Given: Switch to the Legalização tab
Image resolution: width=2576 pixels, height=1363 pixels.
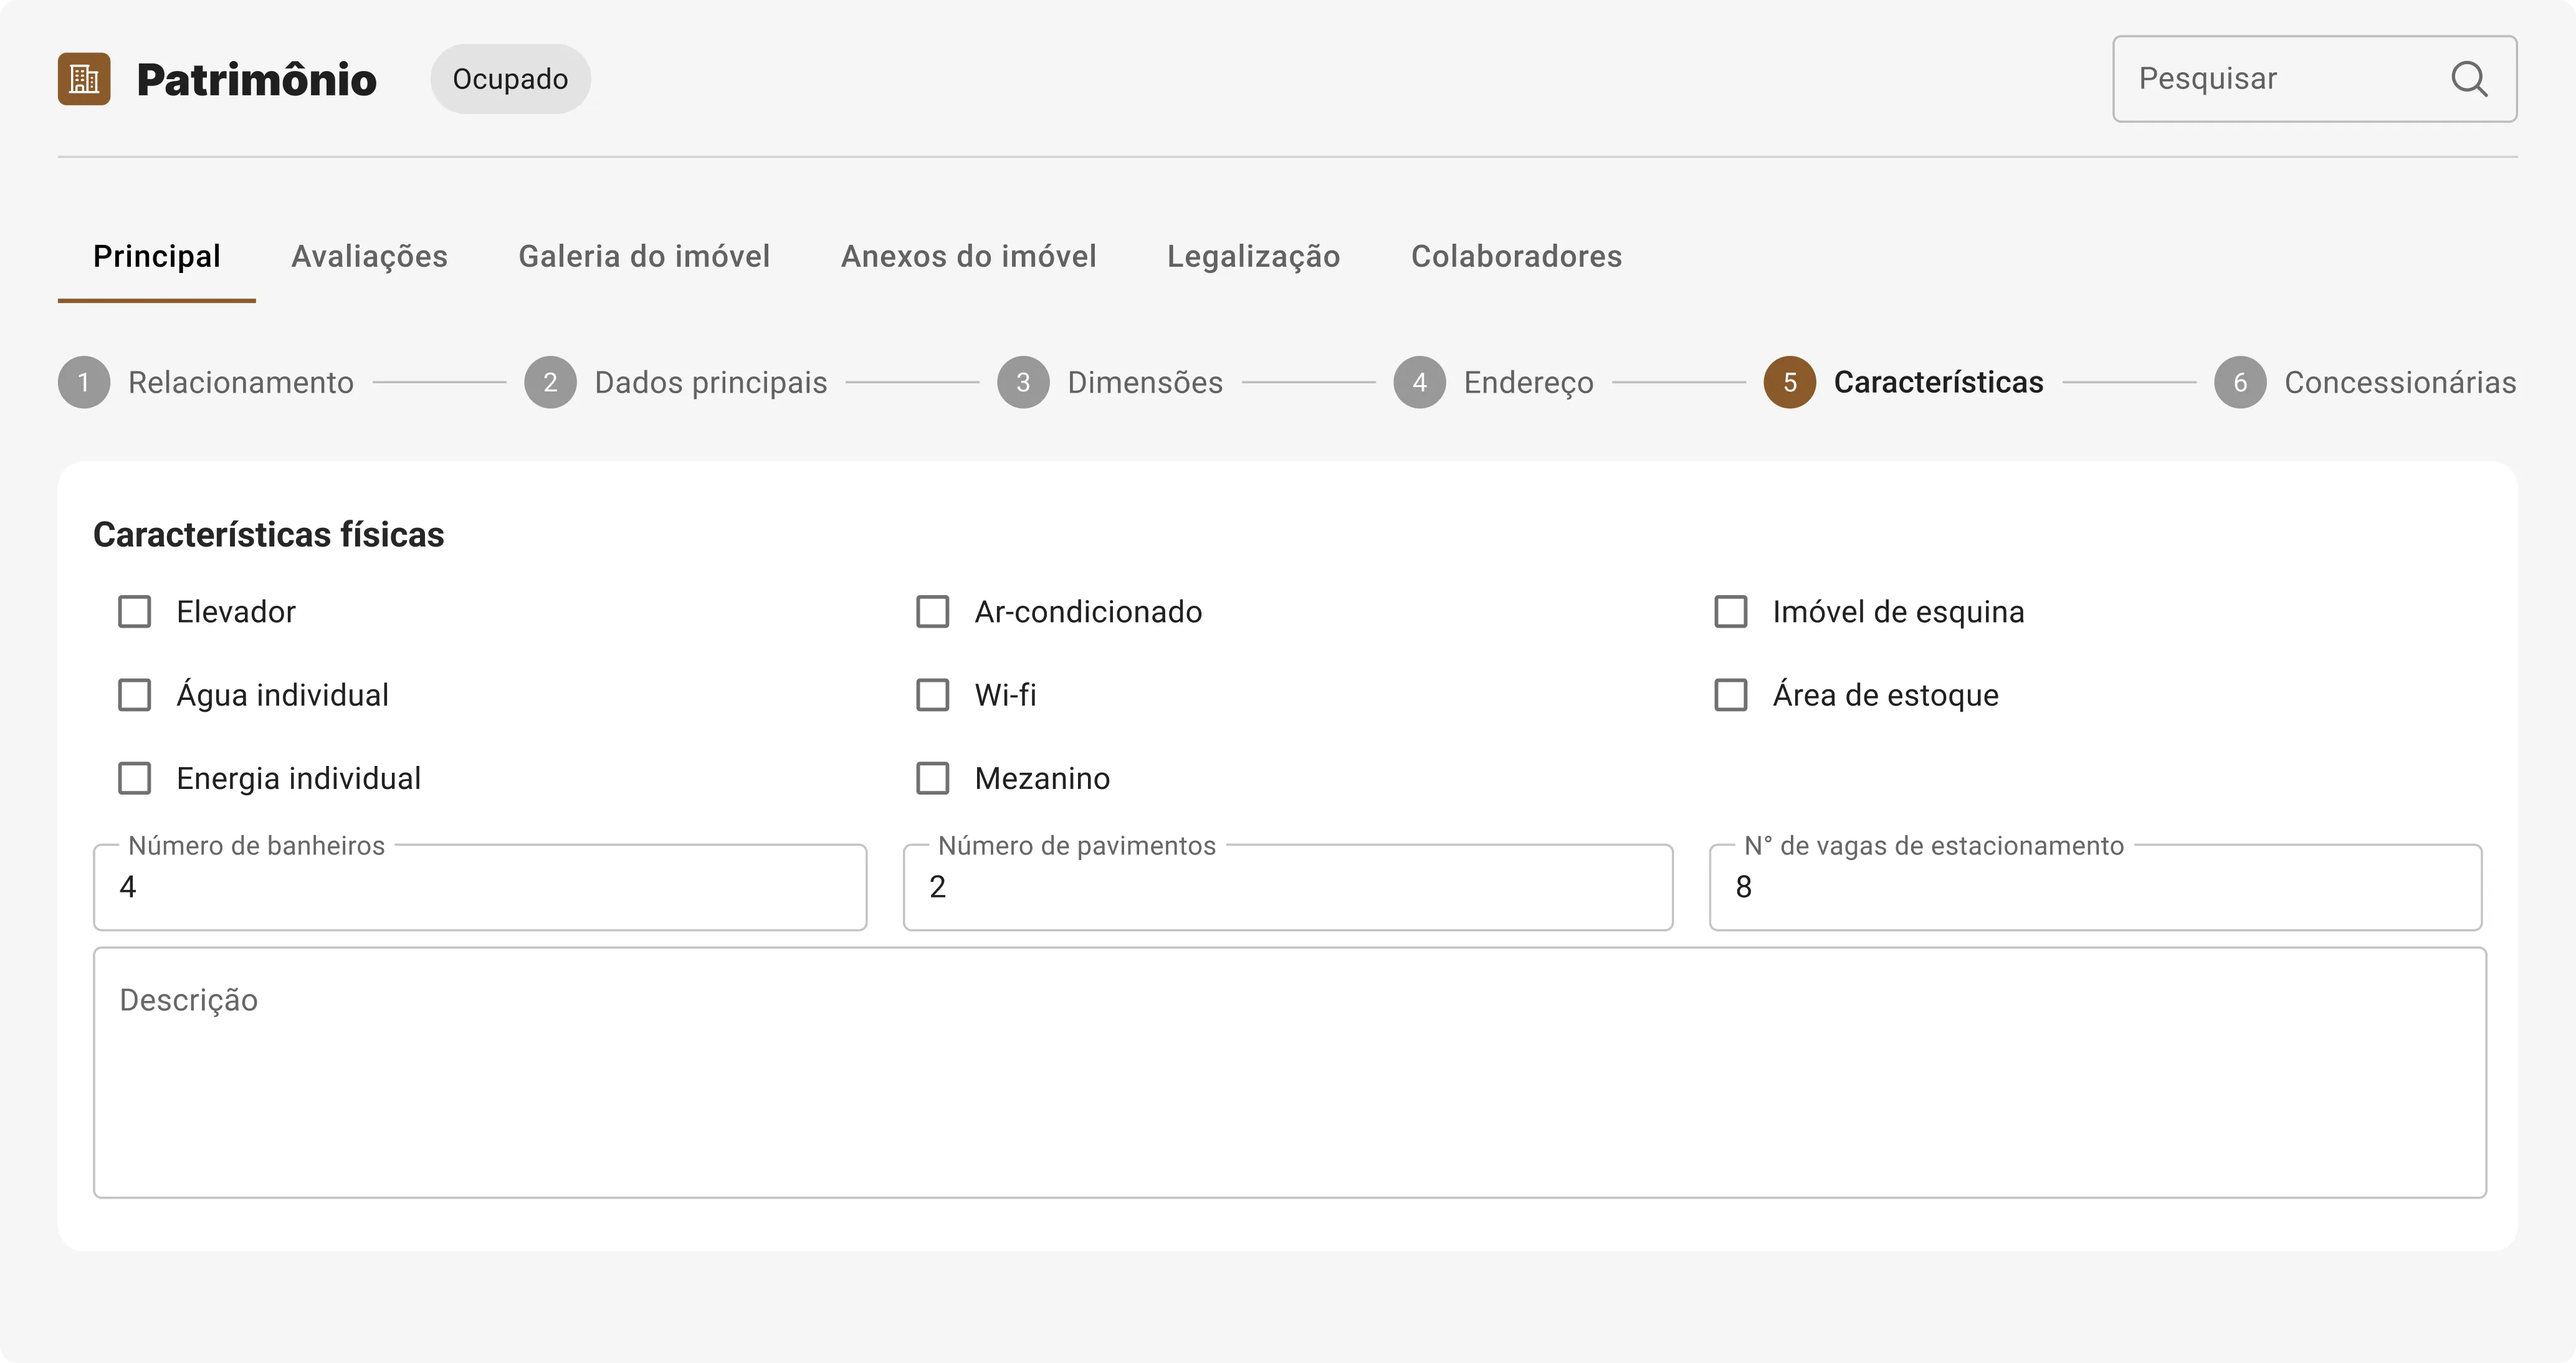Looking at the screenshot, I should point(1253,257).
